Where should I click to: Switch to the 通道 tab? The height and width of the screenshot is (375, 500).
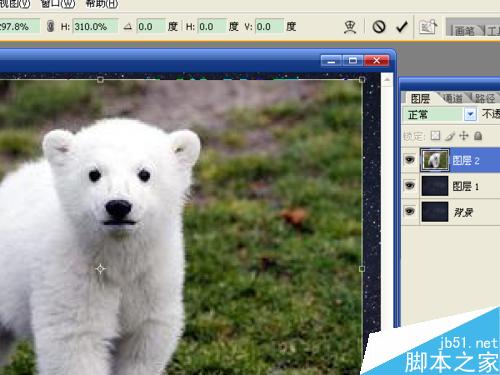tap(454, 98)
